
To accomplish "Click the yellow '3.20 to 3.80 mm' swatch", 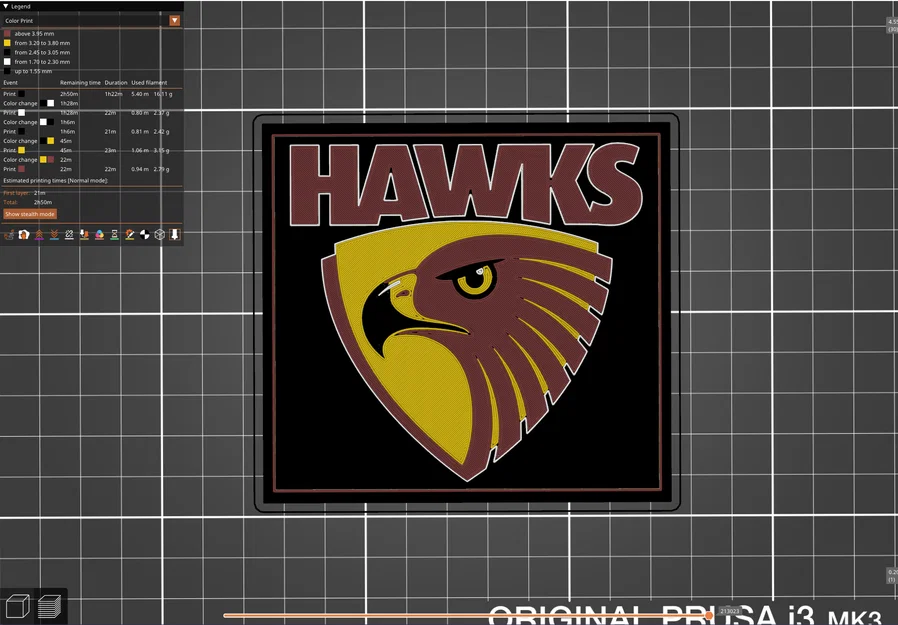I will [x=7, y=43].
